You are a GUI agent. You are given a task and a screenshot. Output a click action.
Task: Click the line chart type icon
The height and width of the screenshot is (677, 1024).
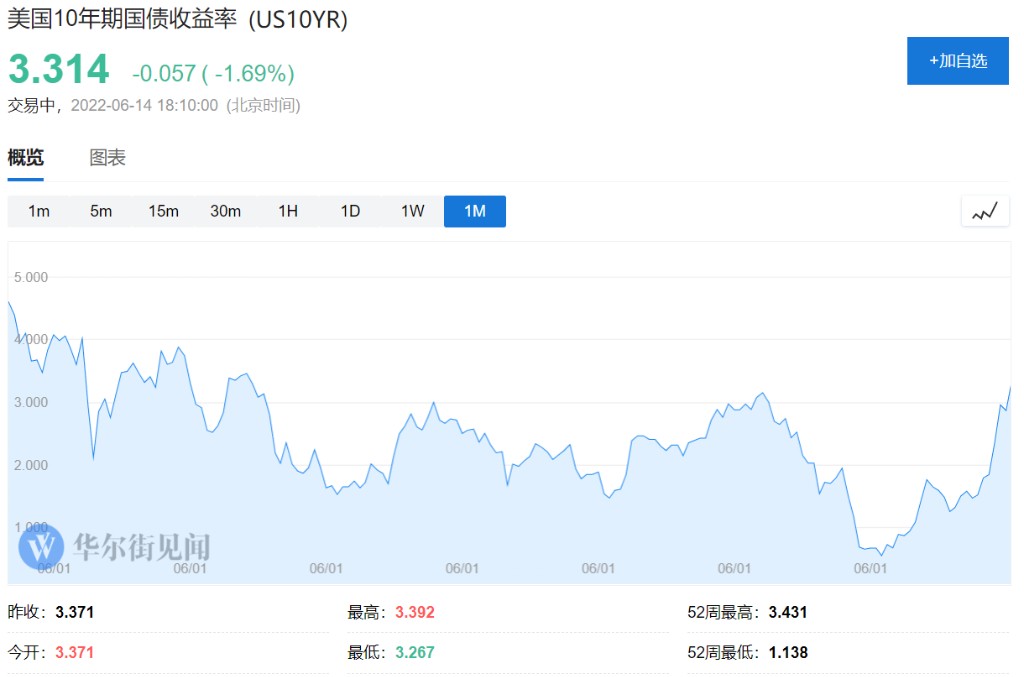(x=985, y=211)
